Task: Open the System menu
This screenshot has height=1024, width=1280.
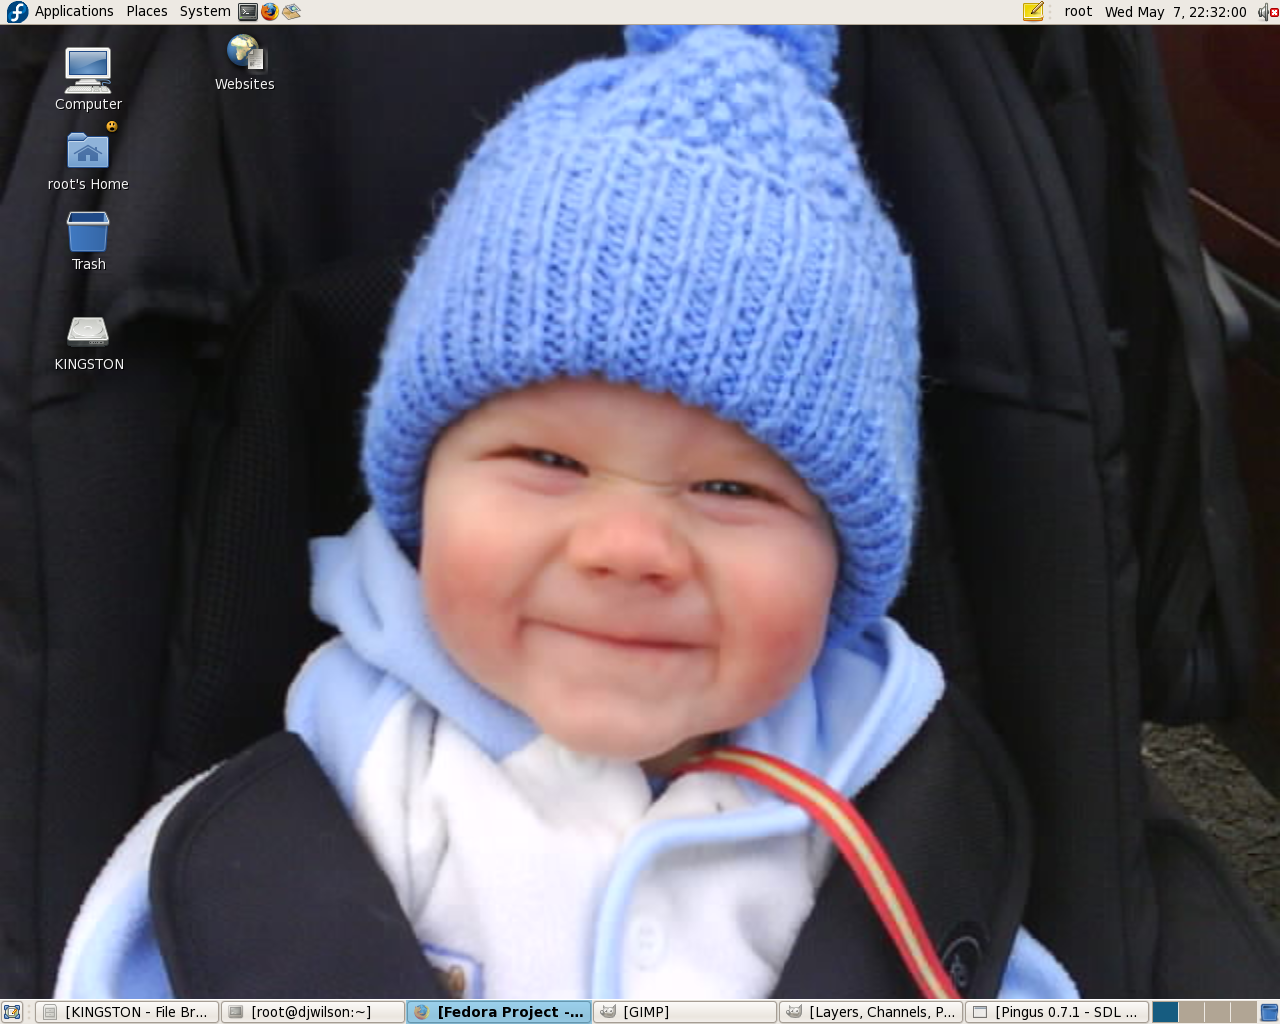Action: (205, 11)
